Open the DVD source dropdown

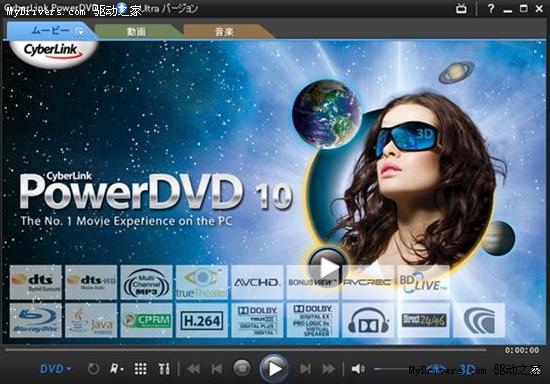tap(55, 369)
